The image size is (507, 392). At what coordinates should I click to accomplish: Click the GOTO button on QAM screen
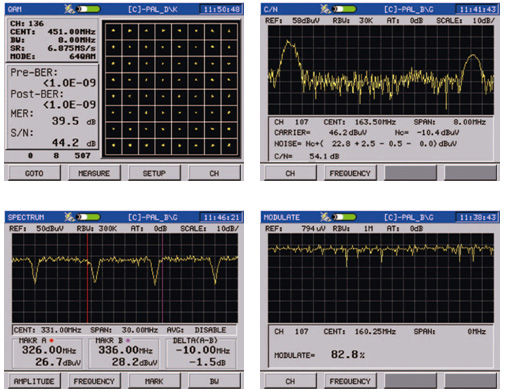pos(34,173)
